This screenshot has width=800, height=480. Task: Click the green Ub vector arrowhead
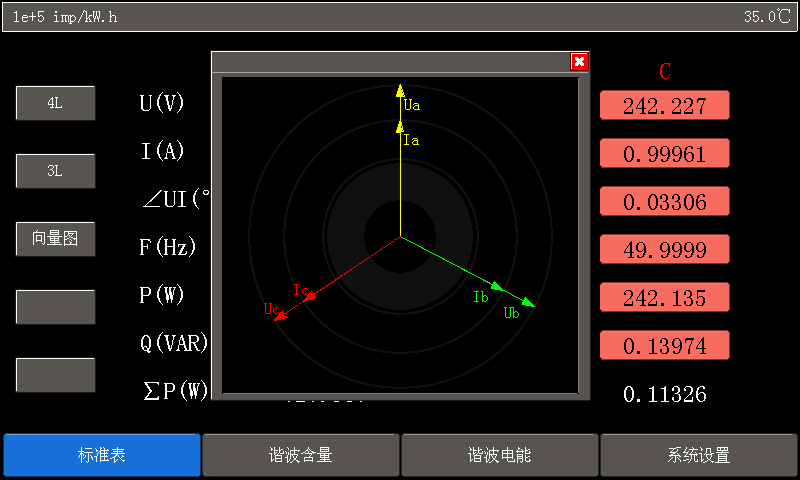[529, 302]
